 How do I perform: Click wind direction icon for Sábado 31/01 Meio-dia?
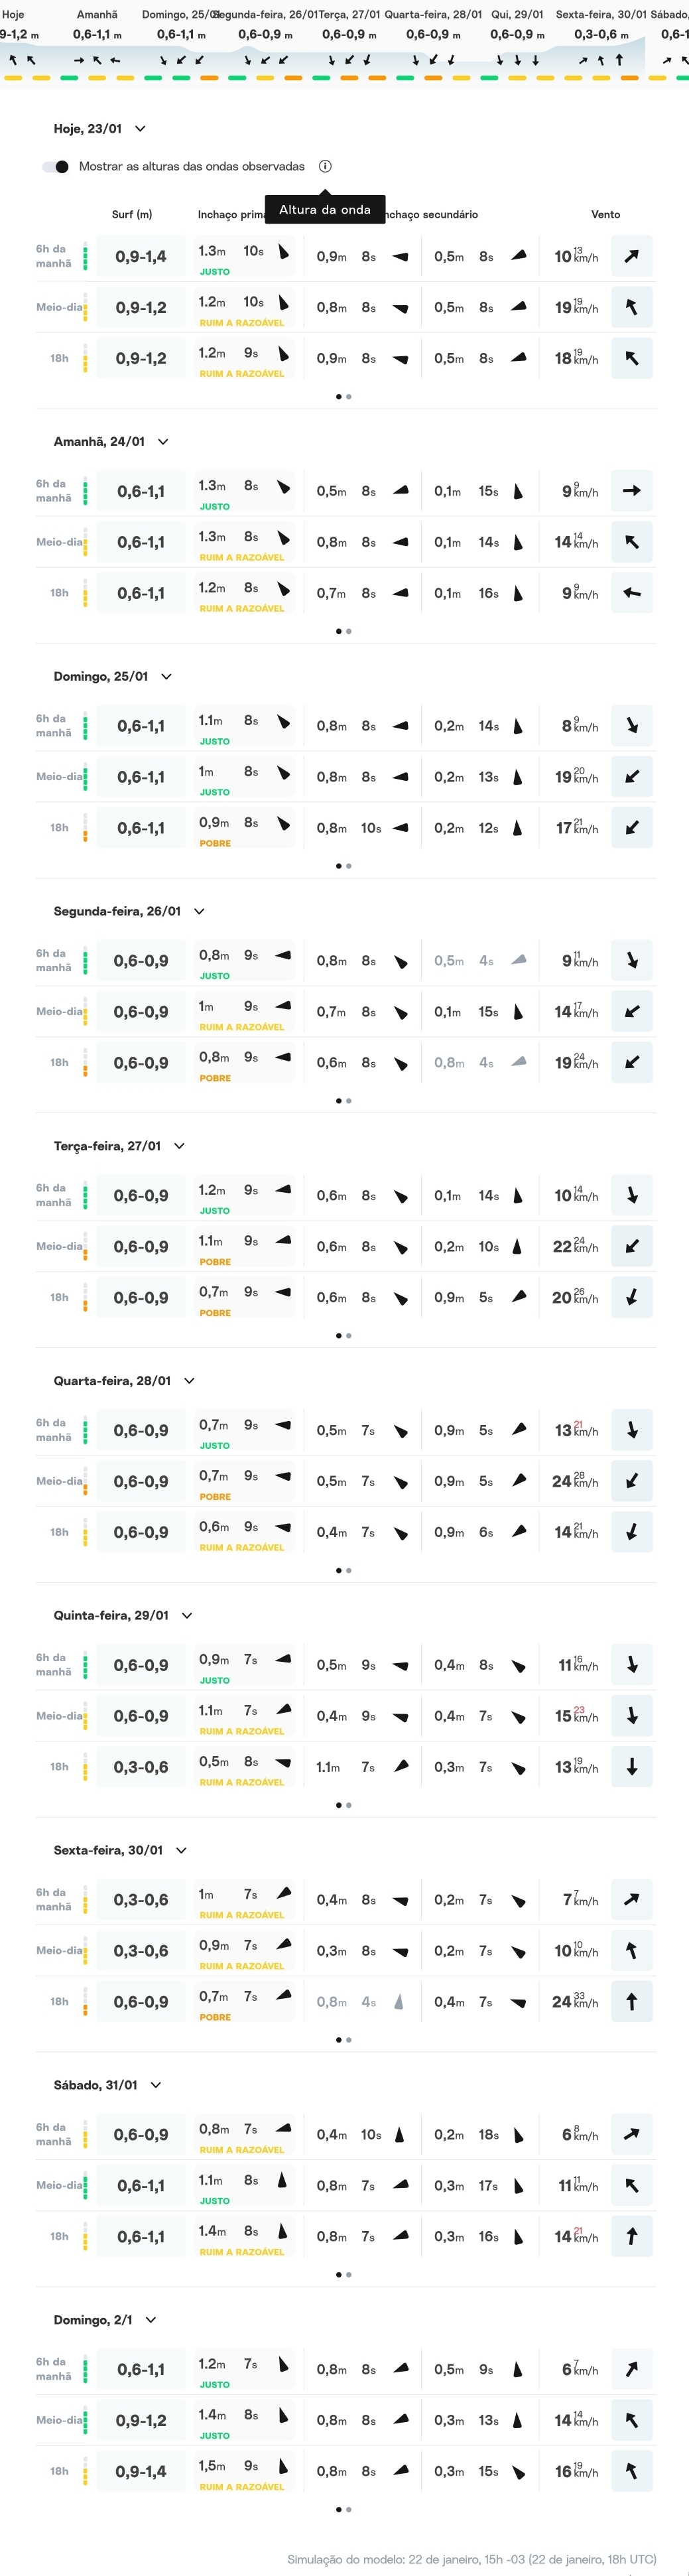[631, 2186]
